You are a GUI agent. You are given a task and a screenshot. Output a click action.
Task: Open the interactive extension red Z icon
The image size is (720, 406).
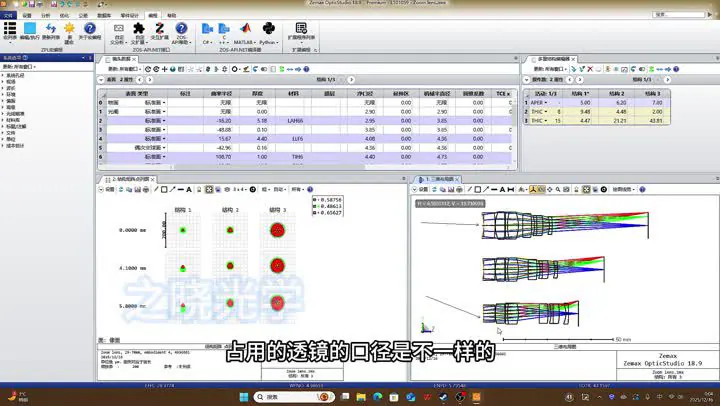click(160, 28)
